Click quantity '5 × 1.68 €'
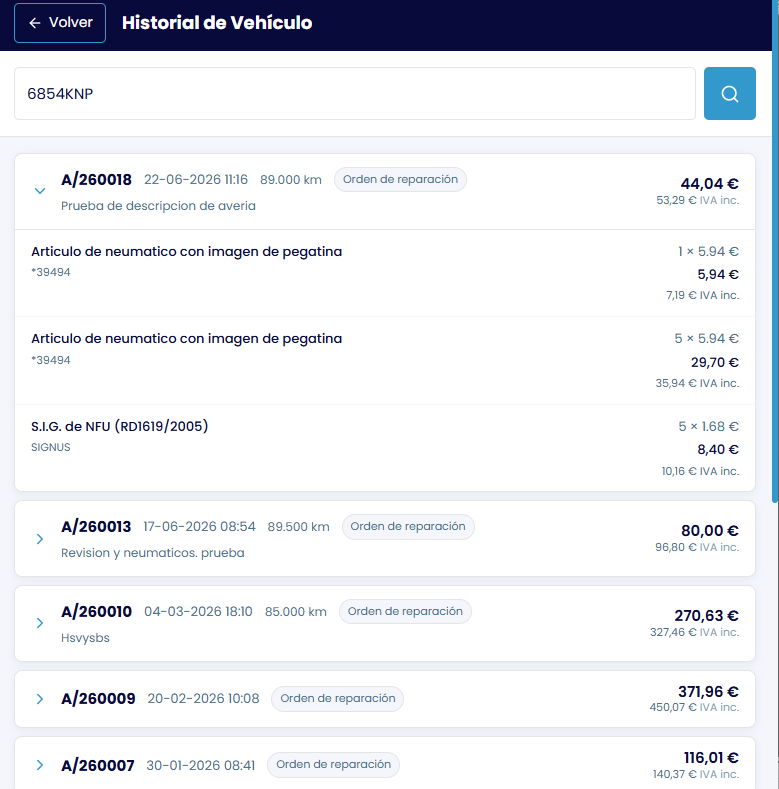Image resolution: width=779 pixels, height=789 pixels. [x=709, y=427]
